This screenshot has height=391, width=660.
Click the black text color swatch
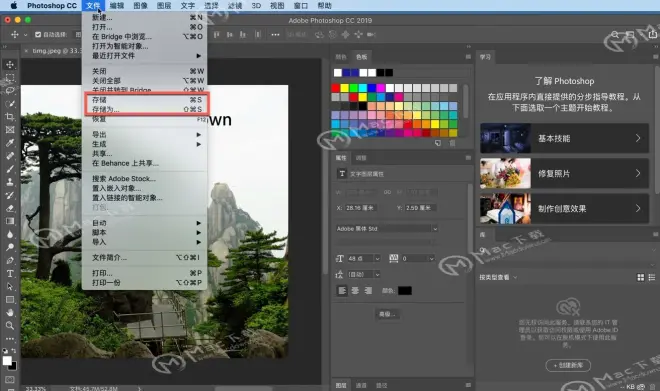pyautogui.click(x=405, y=290)
